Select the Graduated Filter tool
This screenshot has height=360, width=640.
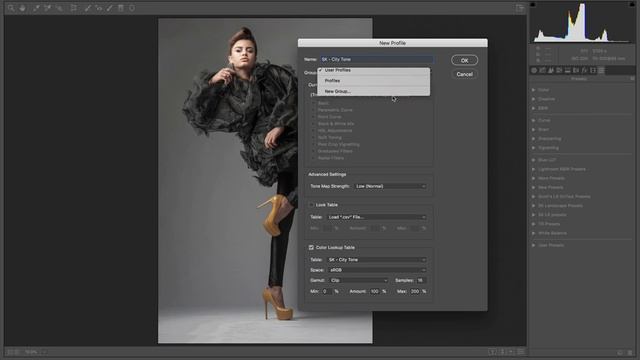pyautogui.click(x=121, y=8)
